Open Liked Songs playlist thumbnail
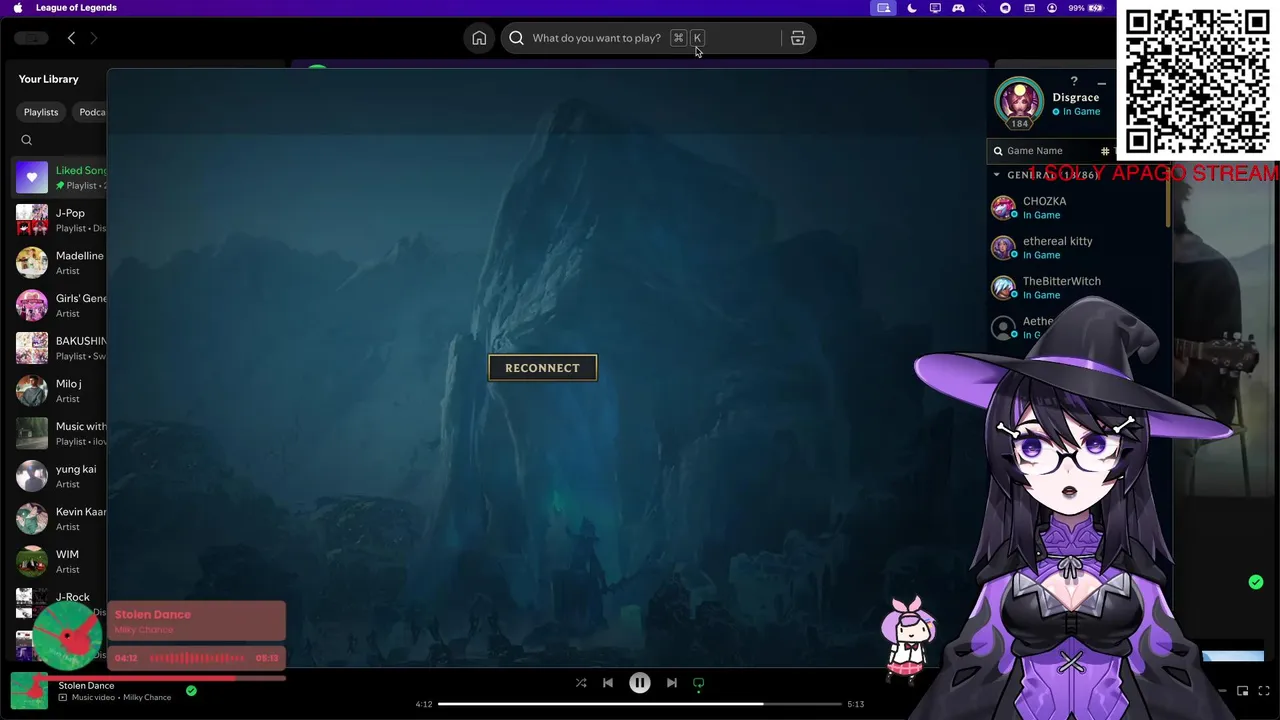The height and width of the screenshot is (720, 1280). coord(32,177)
